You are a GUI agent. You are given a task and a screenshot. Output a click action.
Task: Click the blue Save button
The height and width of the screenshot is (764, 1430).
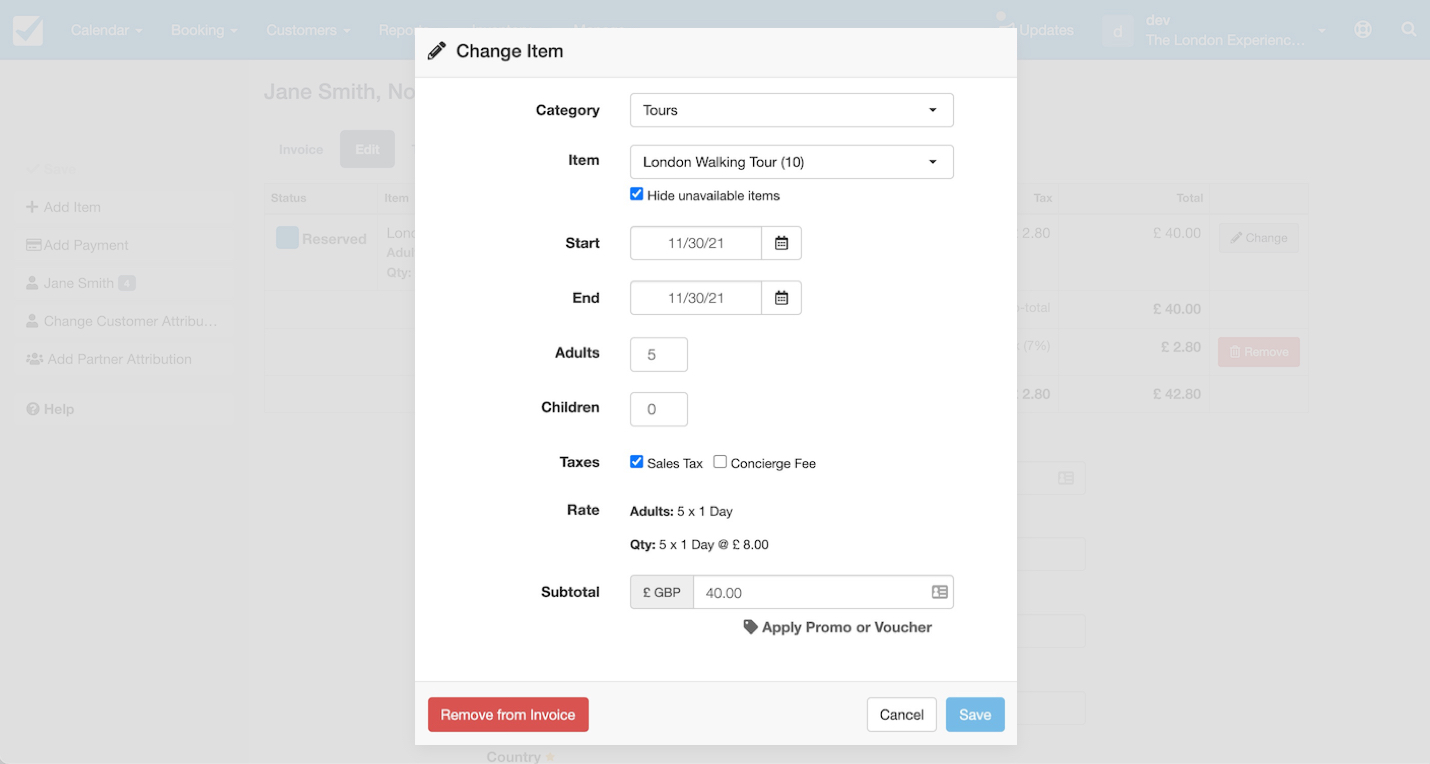(975, 715)
